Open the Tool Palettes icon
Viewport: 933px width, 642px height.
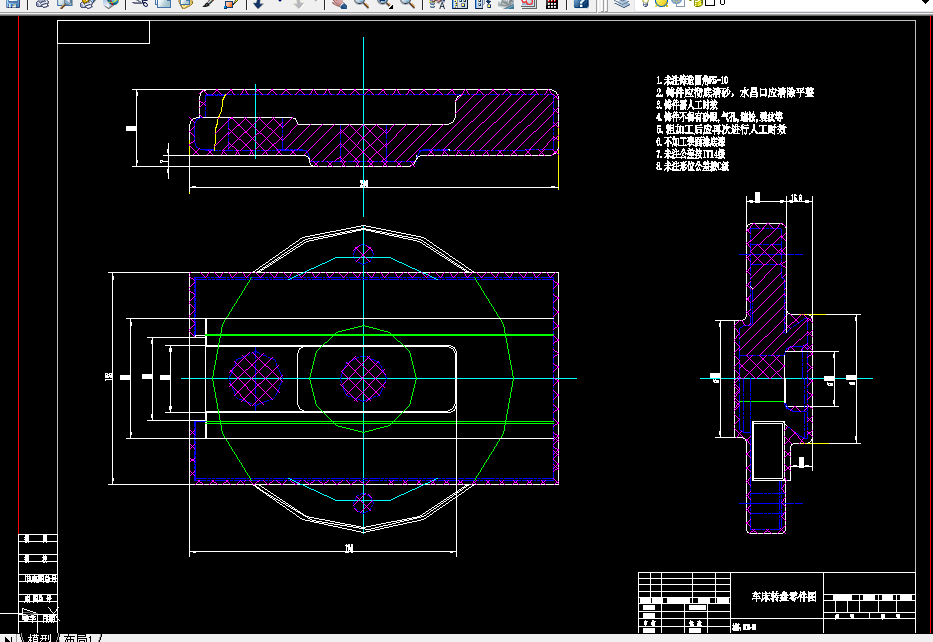coord(483,4)
